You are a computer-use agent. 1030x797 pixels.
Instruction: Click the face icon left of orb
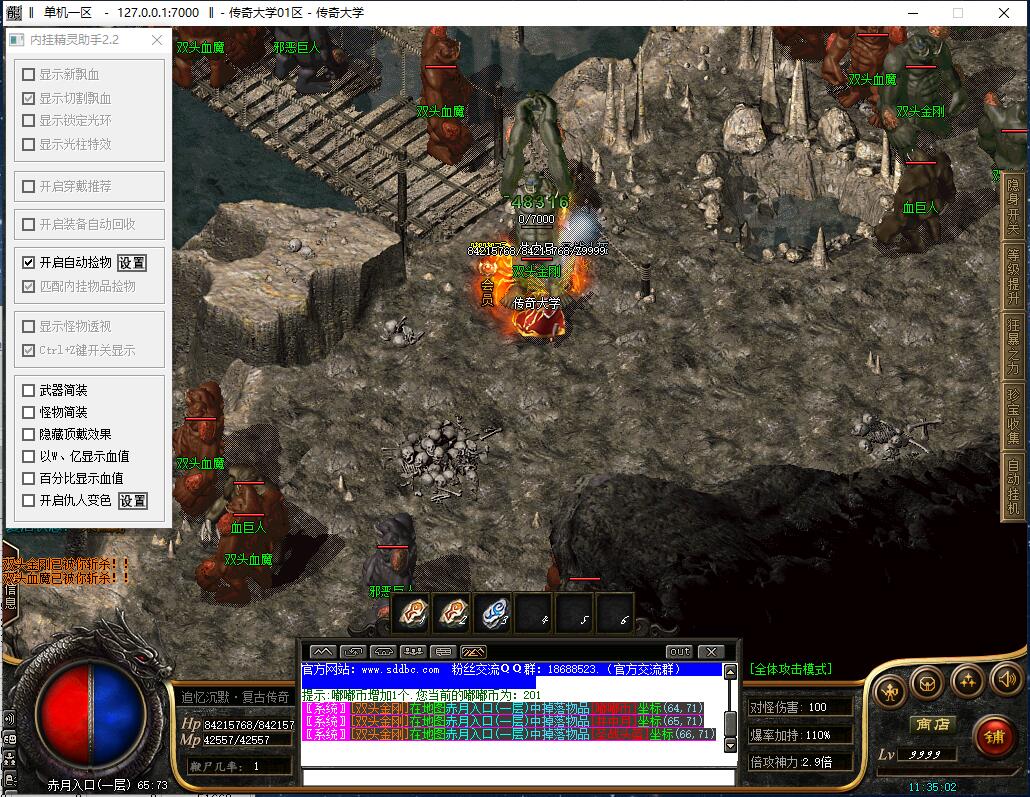(x=9, y=740)
